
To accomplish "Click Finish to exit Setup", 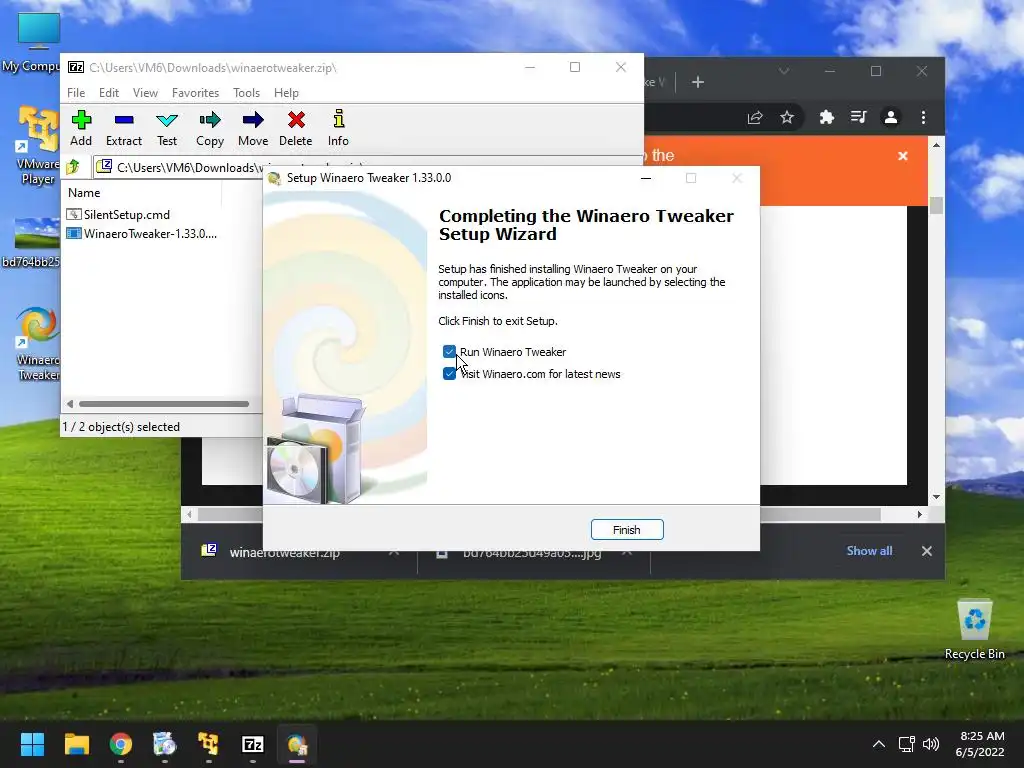I will tap(627, 530).
